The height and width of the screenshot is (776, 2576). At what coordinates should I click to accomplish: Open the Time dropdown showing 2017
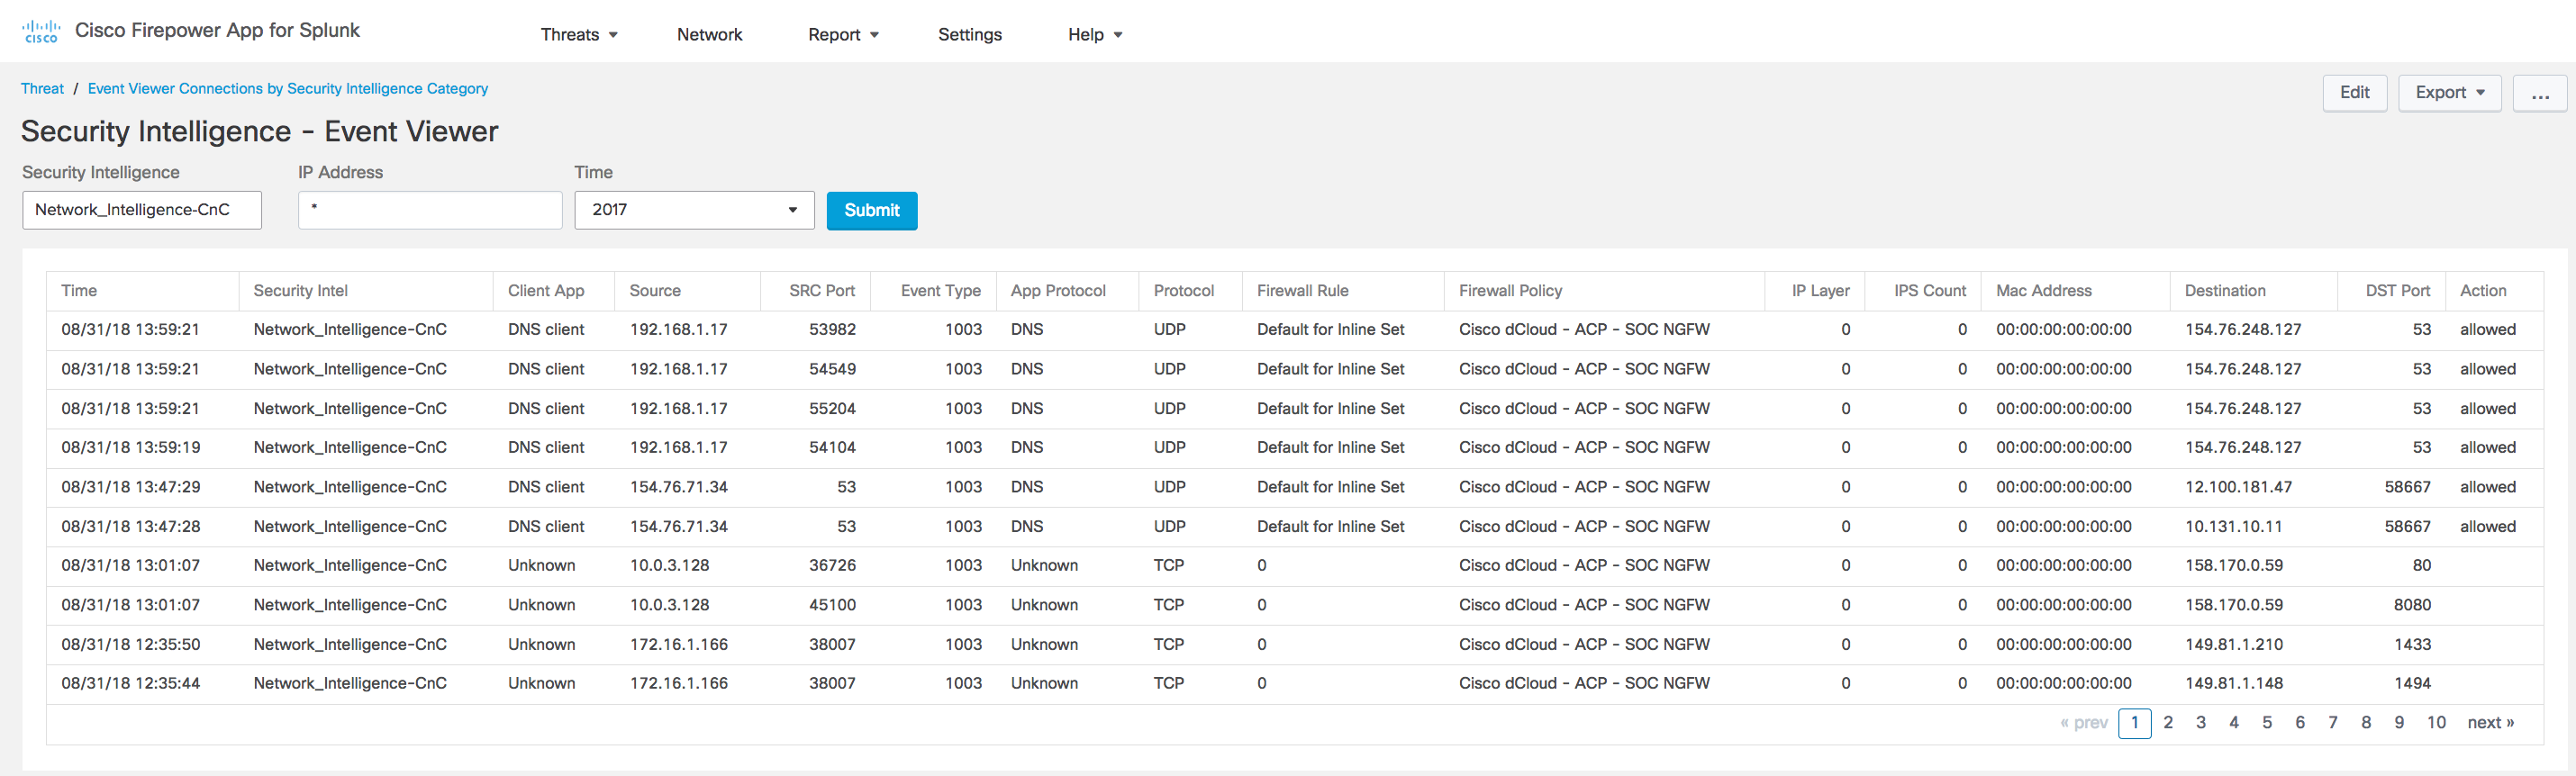tap(694, 210)
